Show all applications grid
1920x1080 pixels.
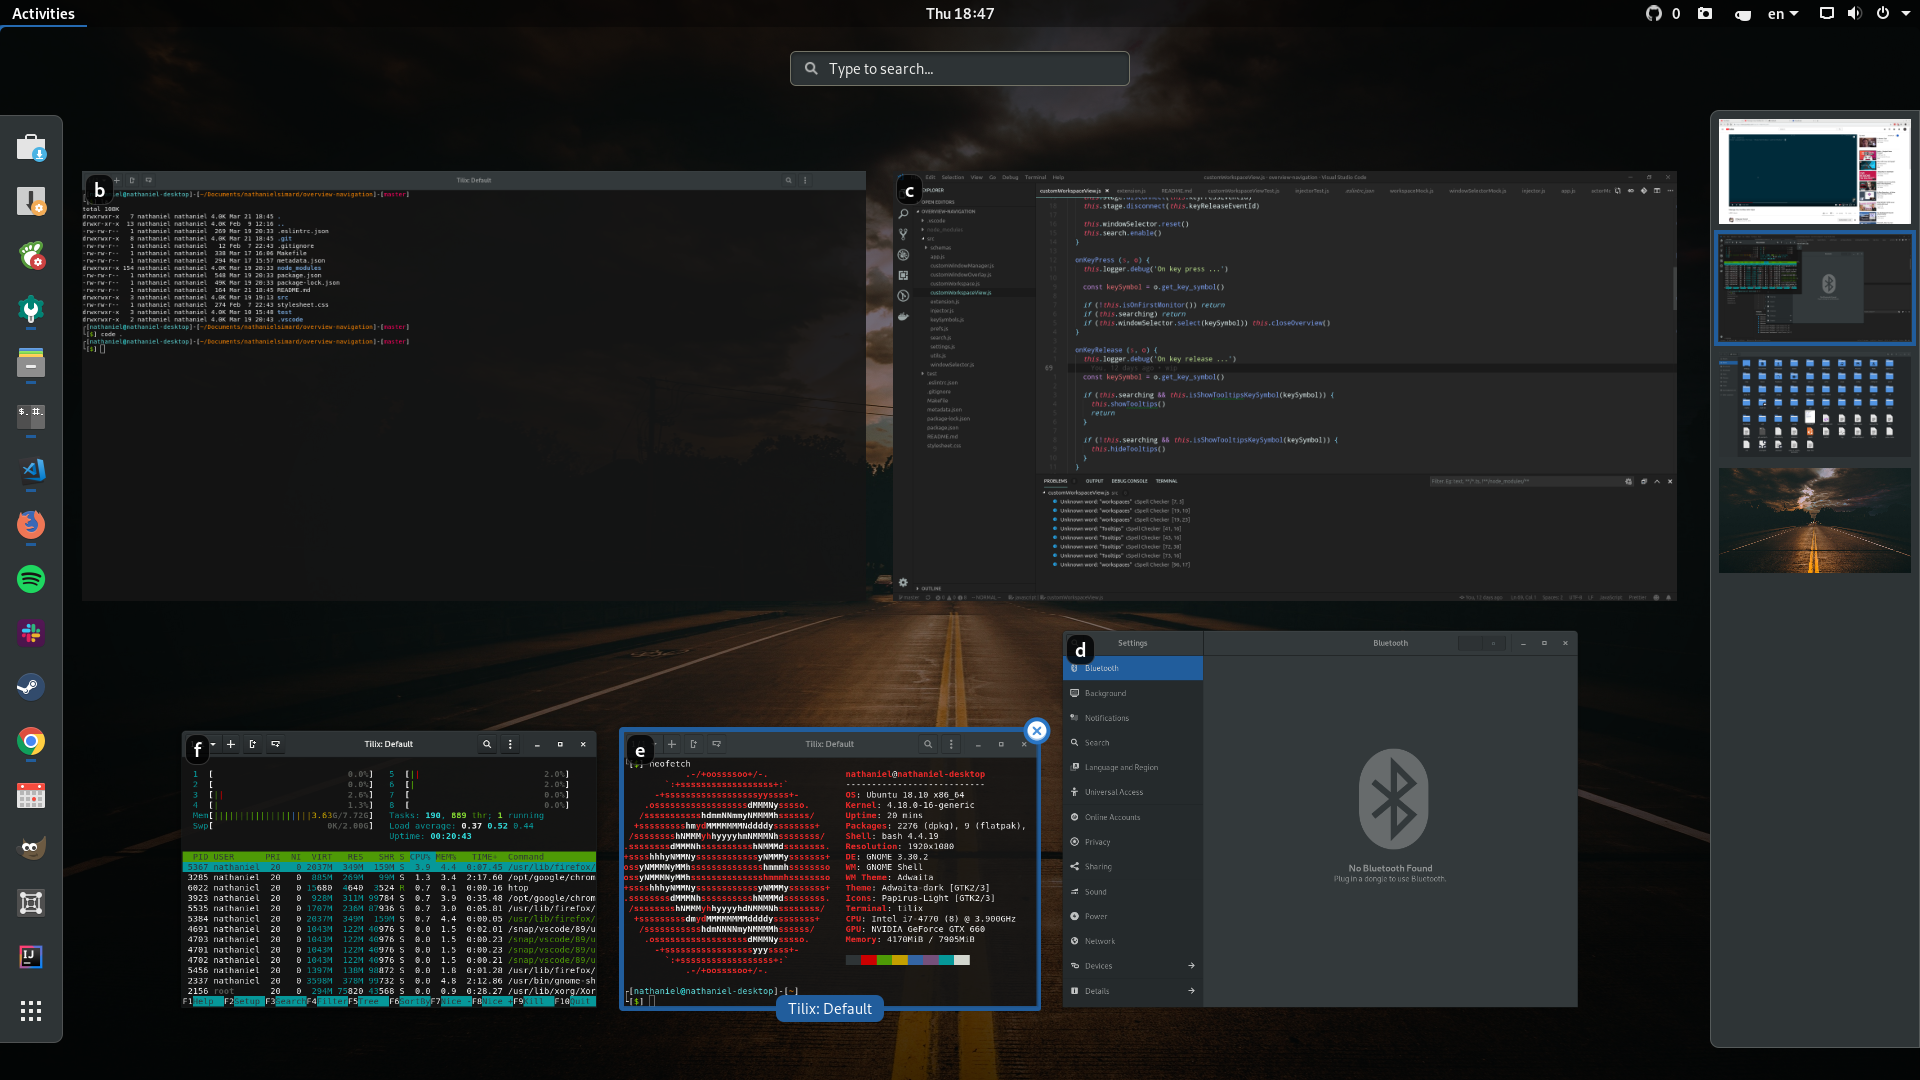pos(31,1011)
